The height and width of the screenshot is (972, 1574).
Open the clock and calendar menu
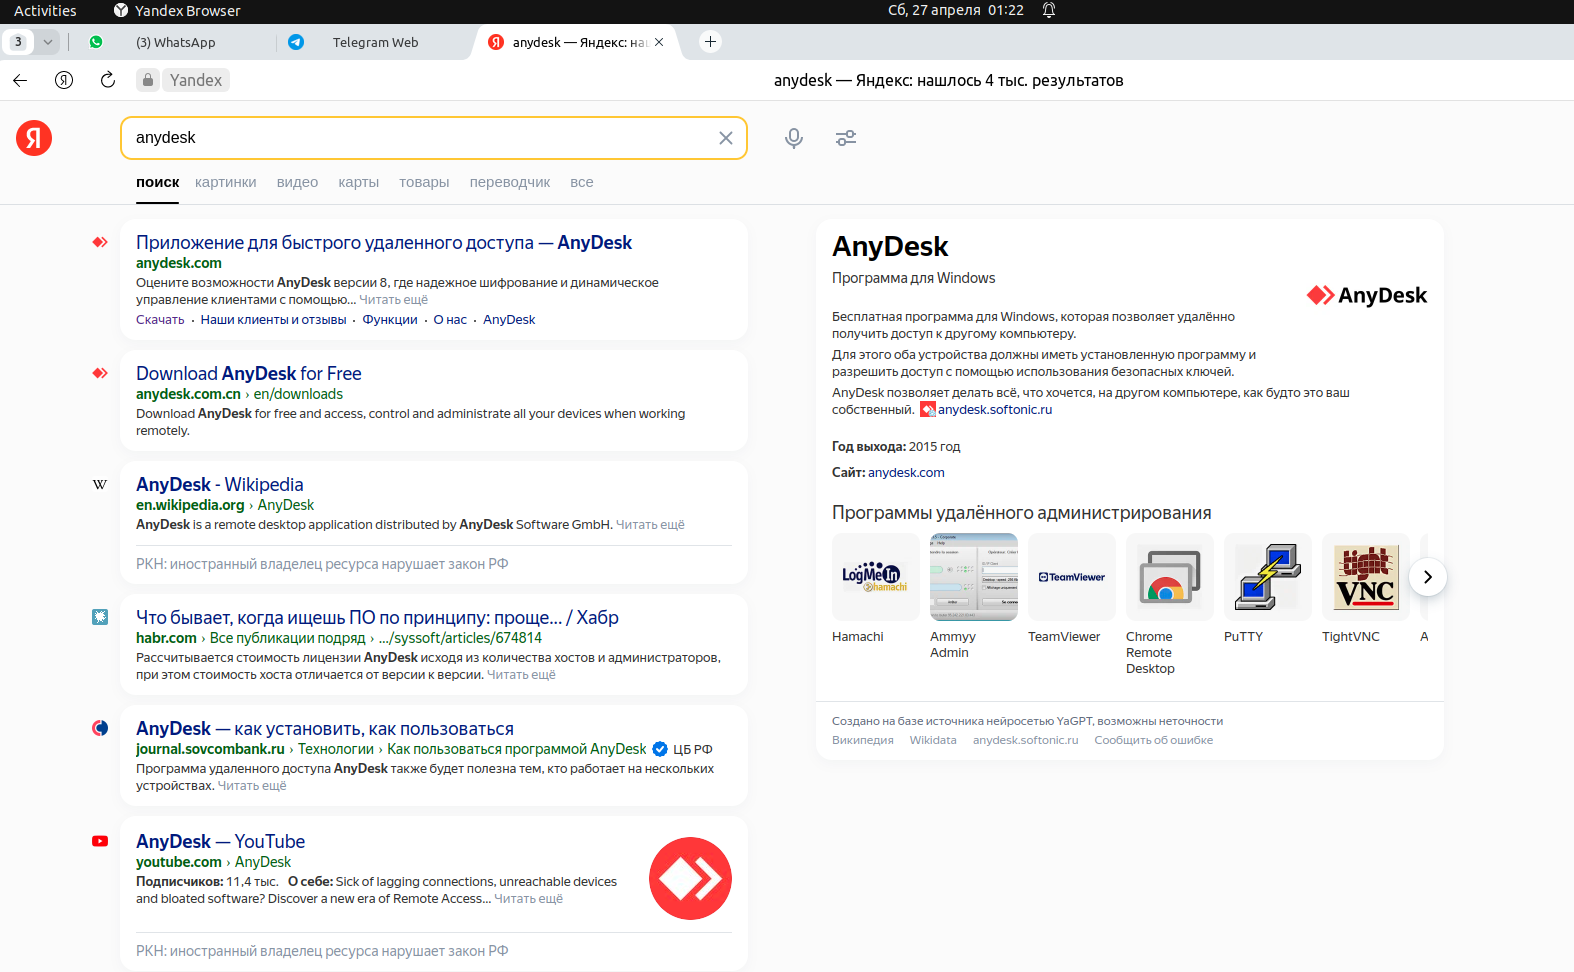(x=956, y=11)
